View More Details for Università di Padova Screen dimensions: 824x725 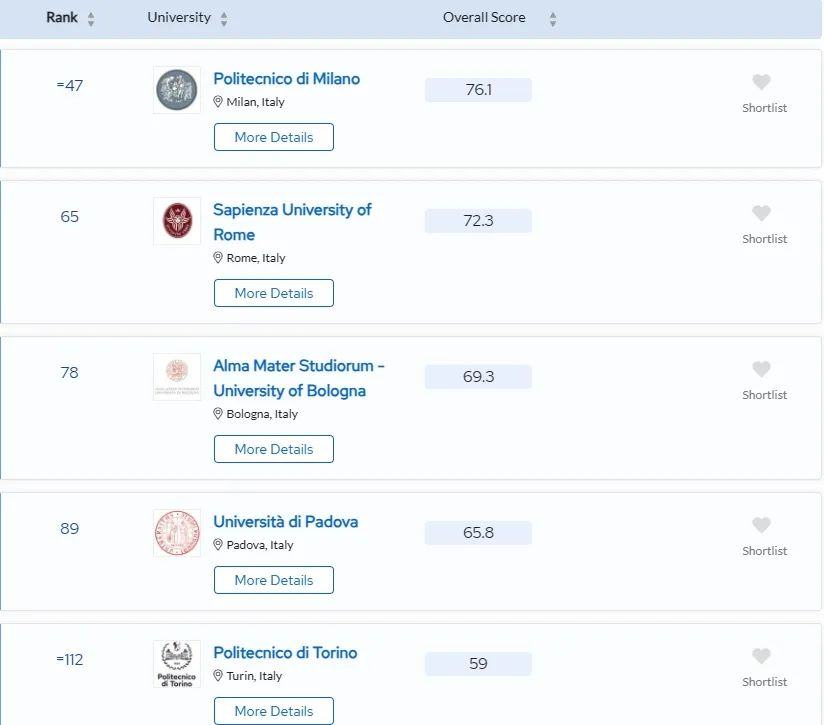273,580
